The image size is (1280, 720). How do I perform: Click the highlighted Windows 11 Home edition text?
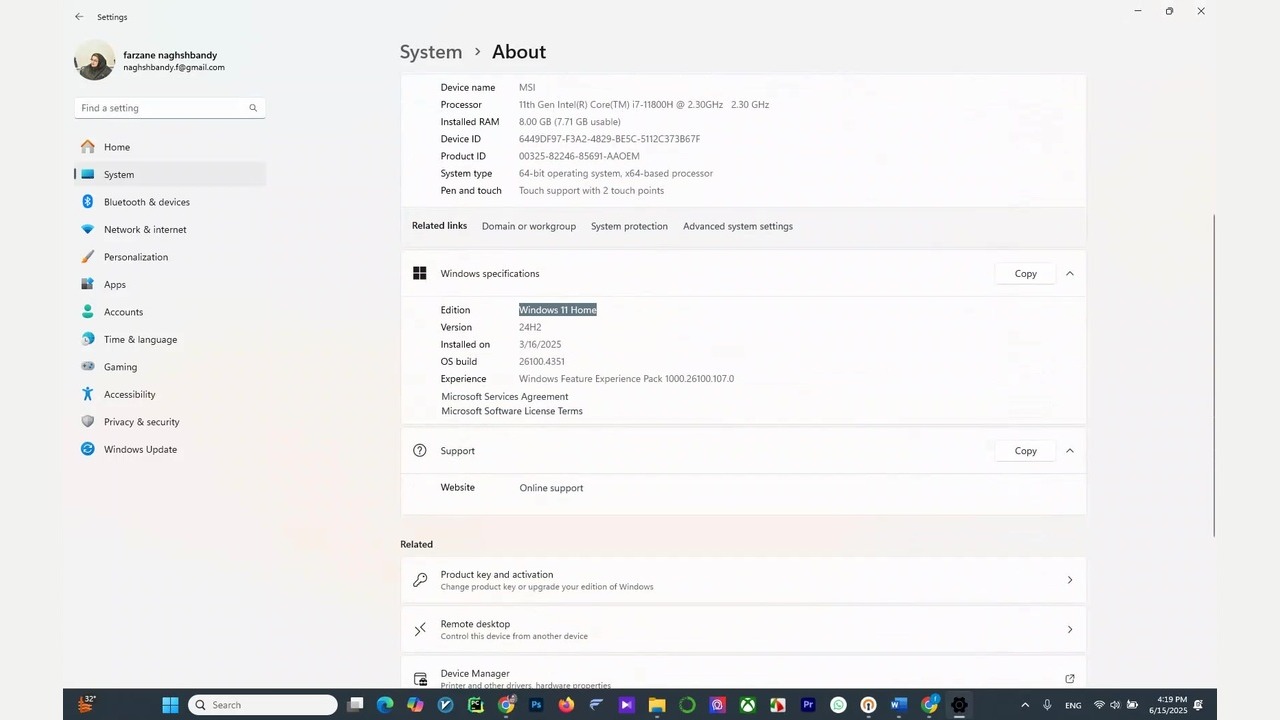point(558,310)
